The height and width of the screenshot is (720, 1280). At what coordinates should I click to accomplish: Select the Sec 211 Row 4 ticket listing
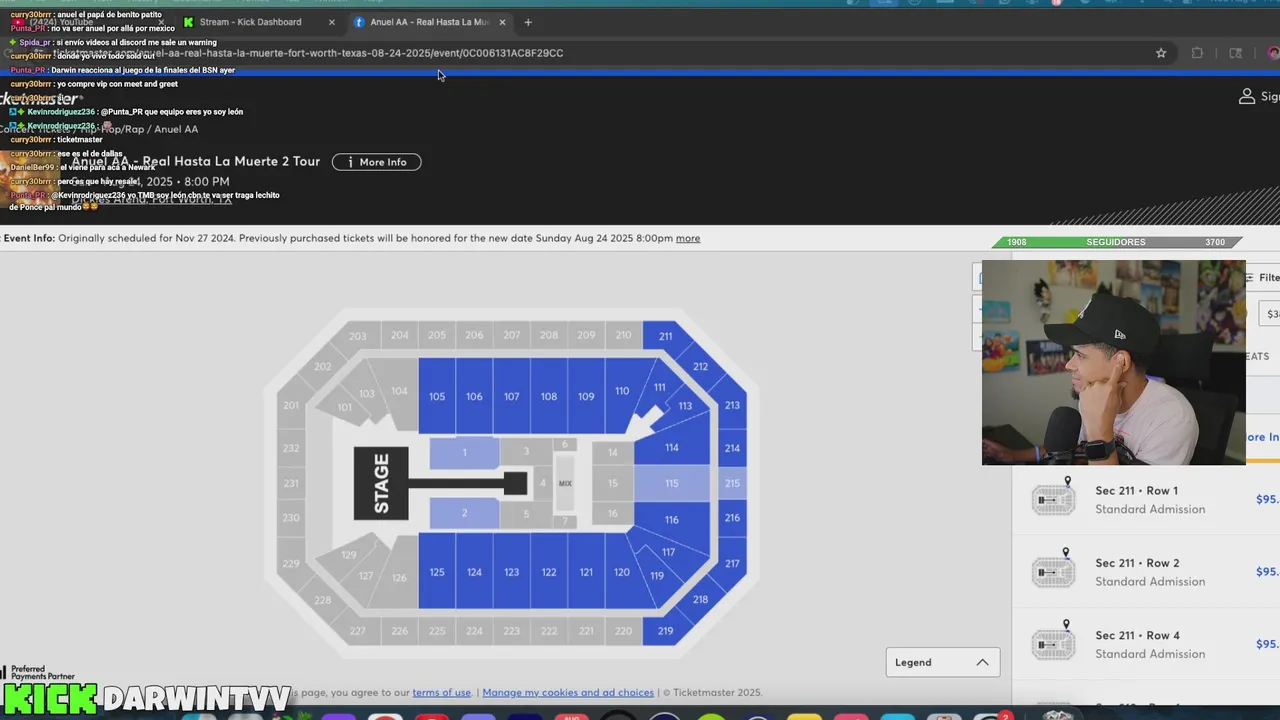1146,643
